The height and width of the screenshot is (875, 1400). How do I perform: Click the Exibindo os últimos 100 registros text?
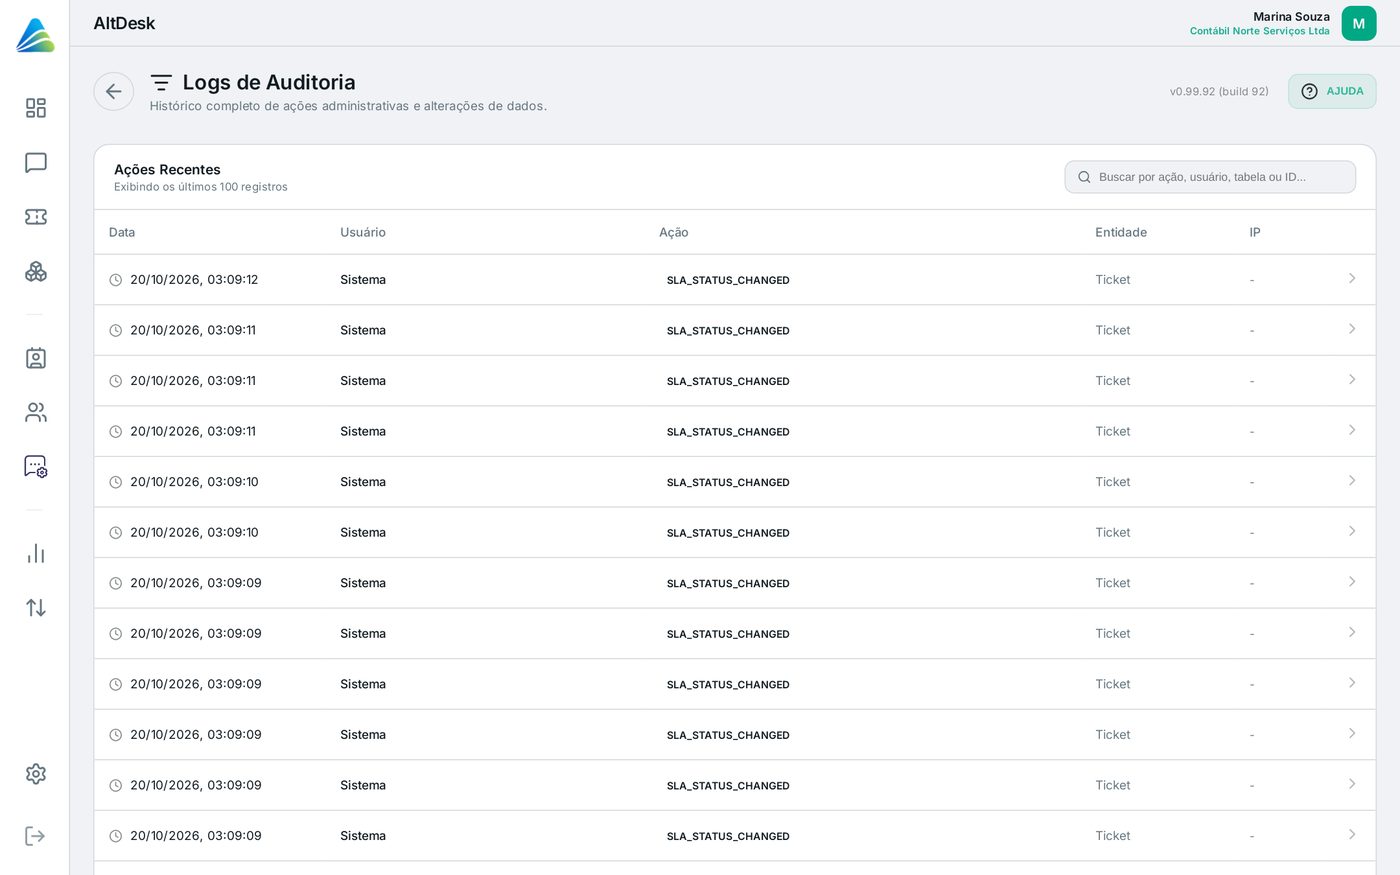point(201,187)
